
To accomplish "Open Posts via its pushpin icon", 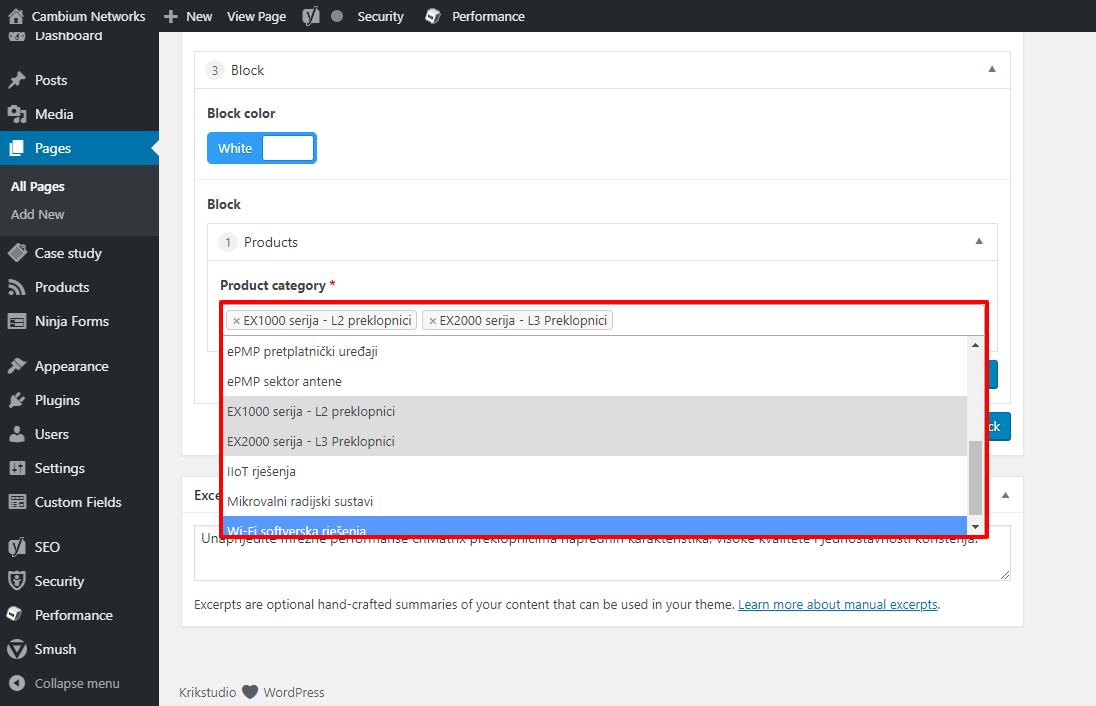I will pos(17,80).
